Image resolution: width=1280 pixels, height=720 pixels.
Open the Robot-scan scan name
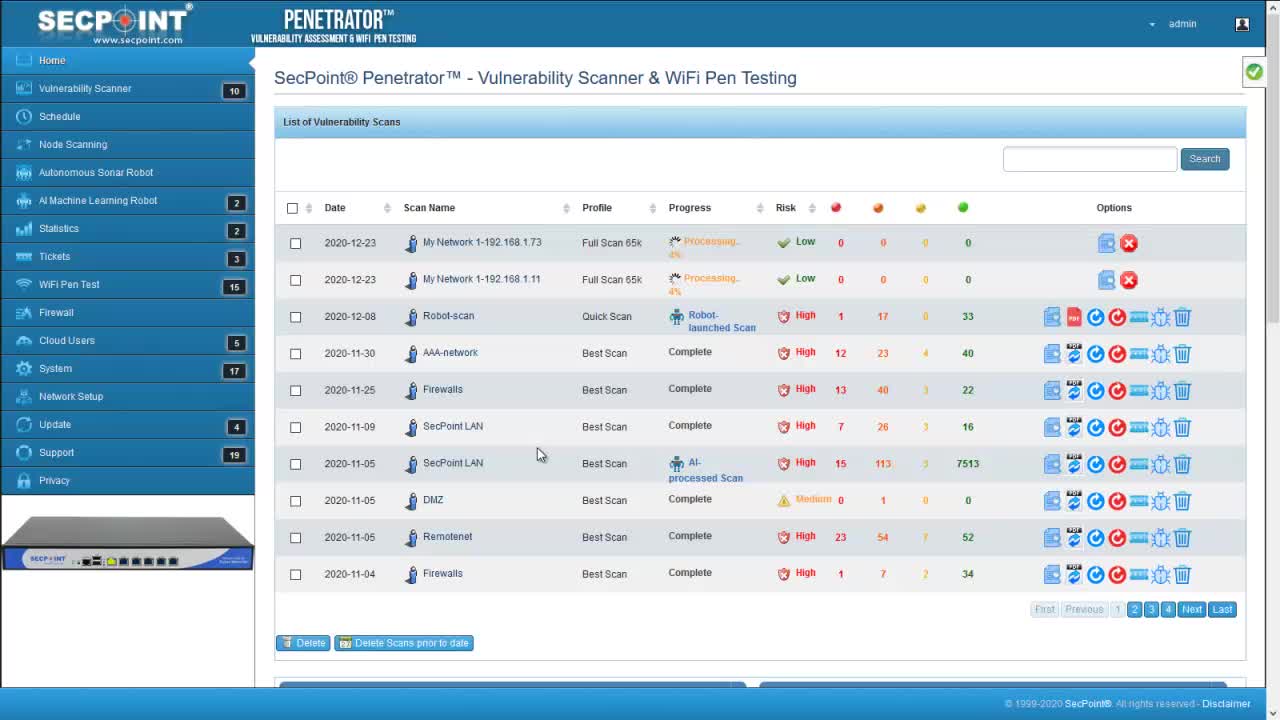tap(448, 316)
